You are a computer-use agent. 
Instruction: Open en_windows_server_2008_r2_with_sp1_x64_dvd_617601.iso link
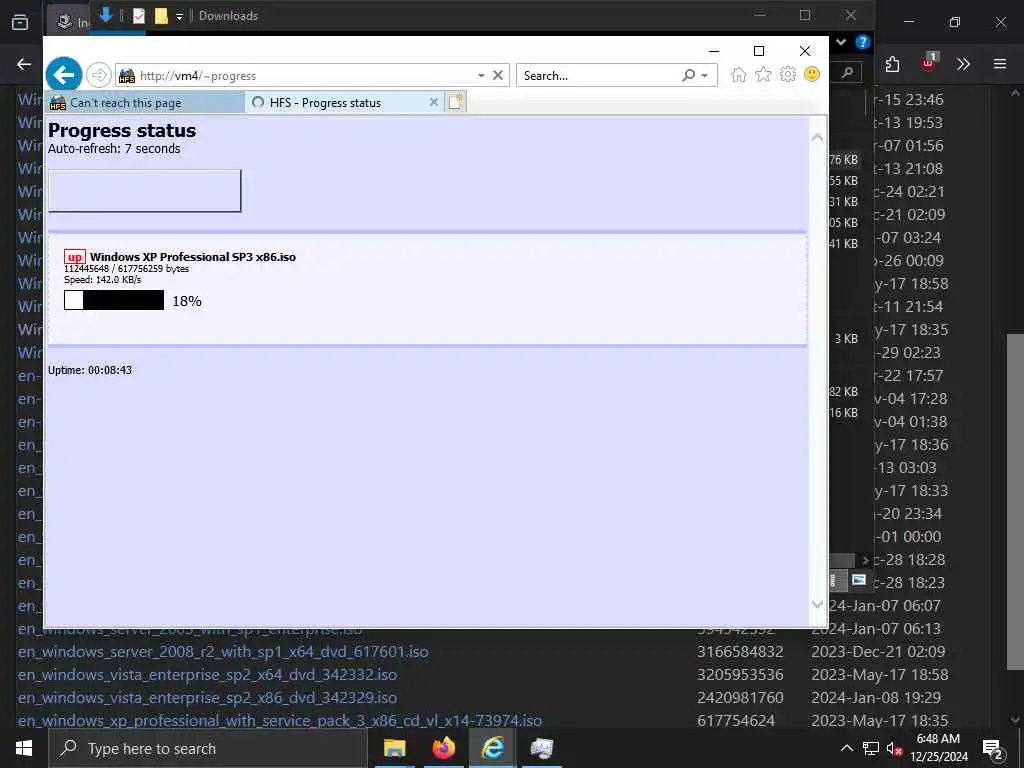223,652
